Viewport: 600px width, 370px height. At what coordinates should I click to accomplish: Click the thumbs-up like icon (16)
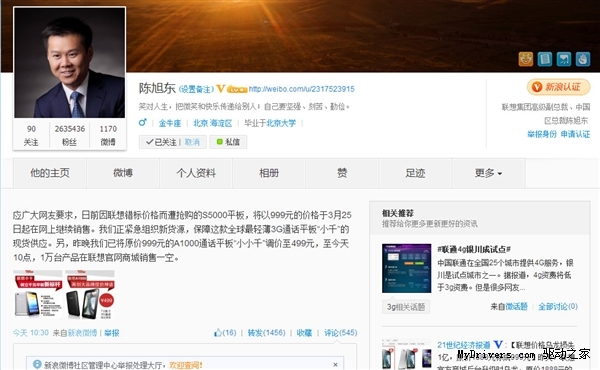tap(217, 333)
